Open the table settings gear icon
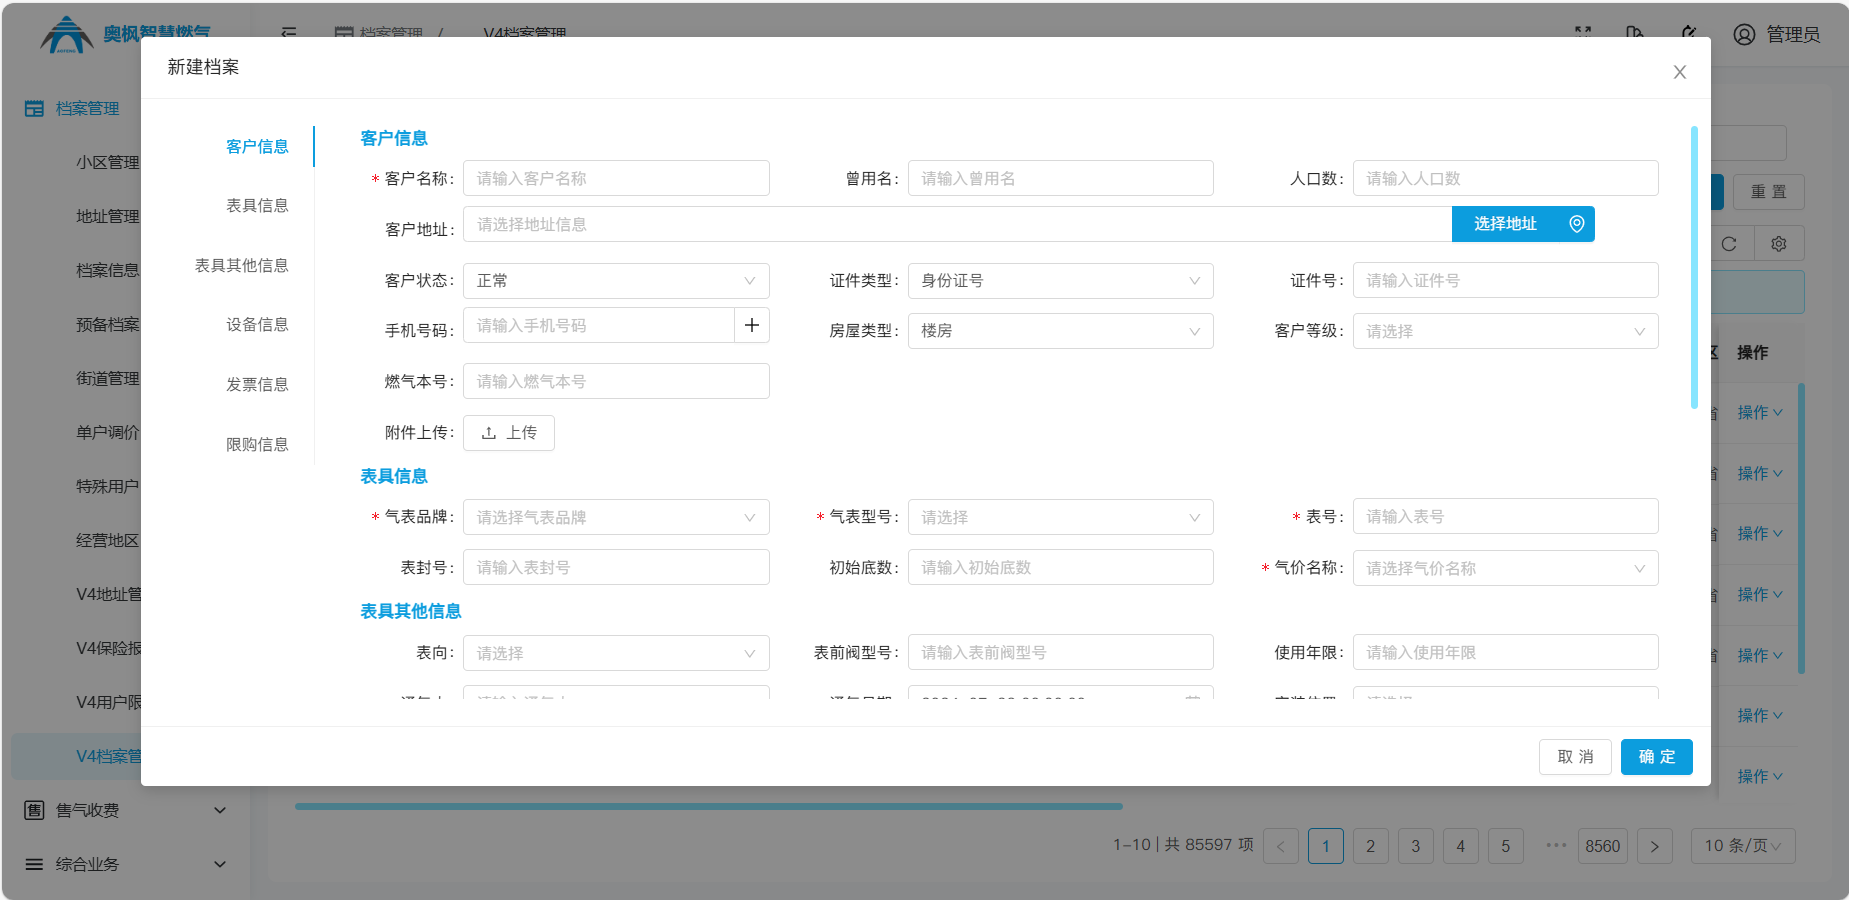The height and width of the screenshot is (900, 1849). pos(1779,244)
